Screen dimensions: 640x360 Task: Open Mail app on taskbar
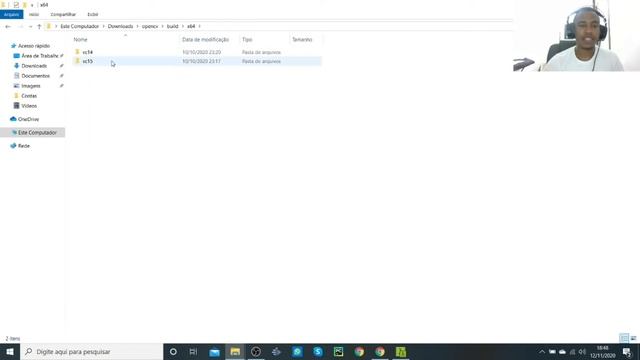pyautogui.click(x=214, y=351)
